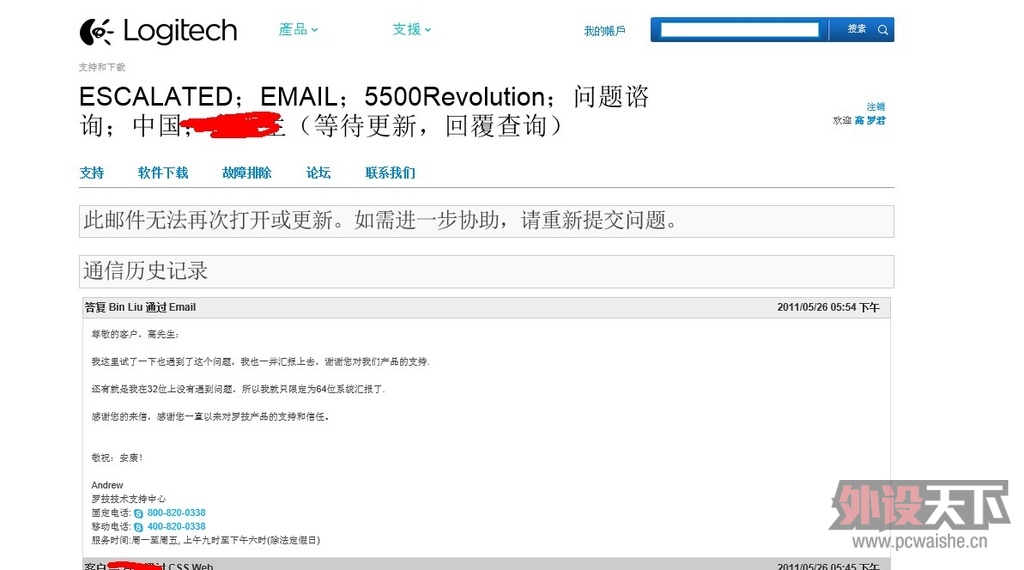Click the magnifier search icon

pos(883,30)
